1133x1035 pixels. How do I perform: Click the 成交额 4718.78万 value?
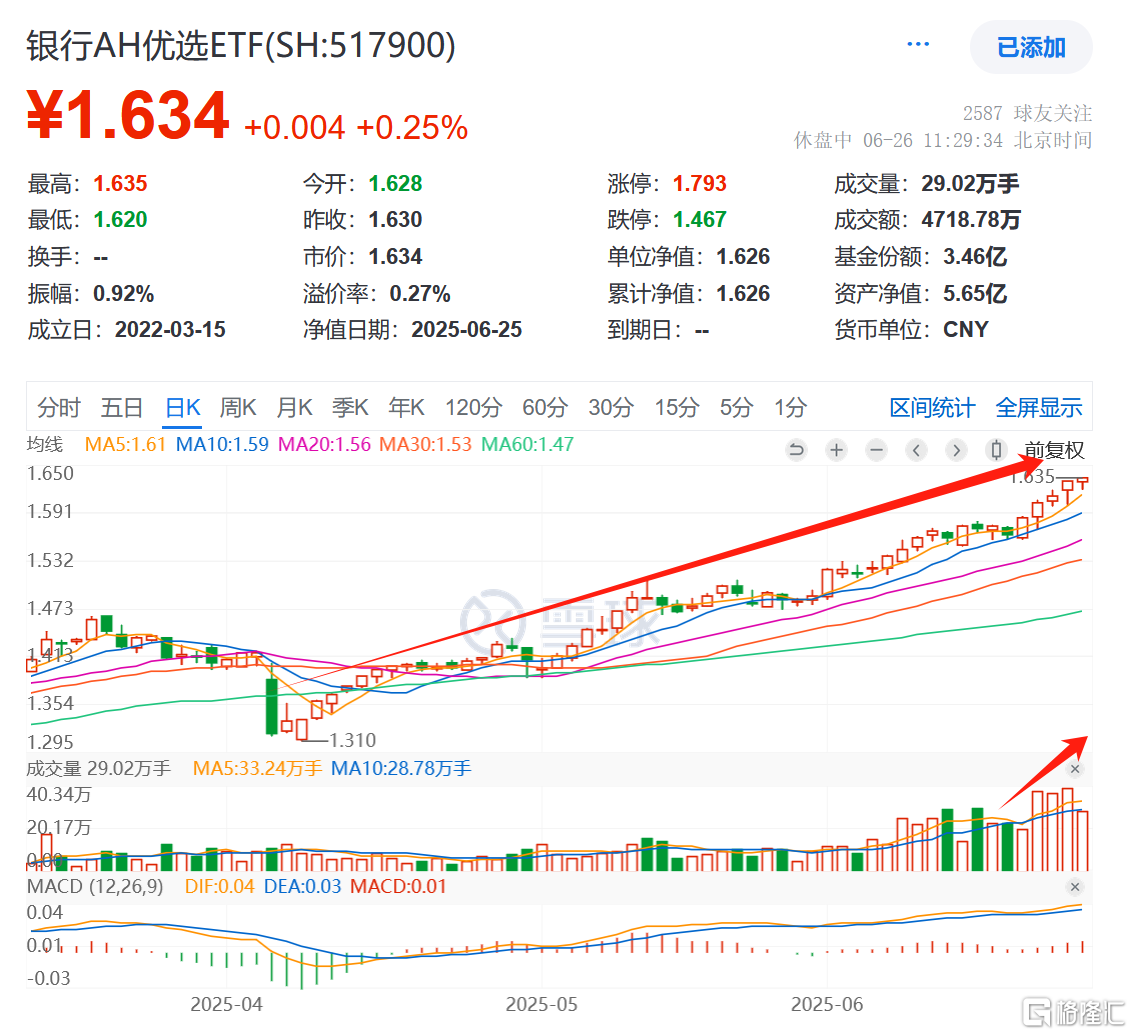click(x=970, y=220)
